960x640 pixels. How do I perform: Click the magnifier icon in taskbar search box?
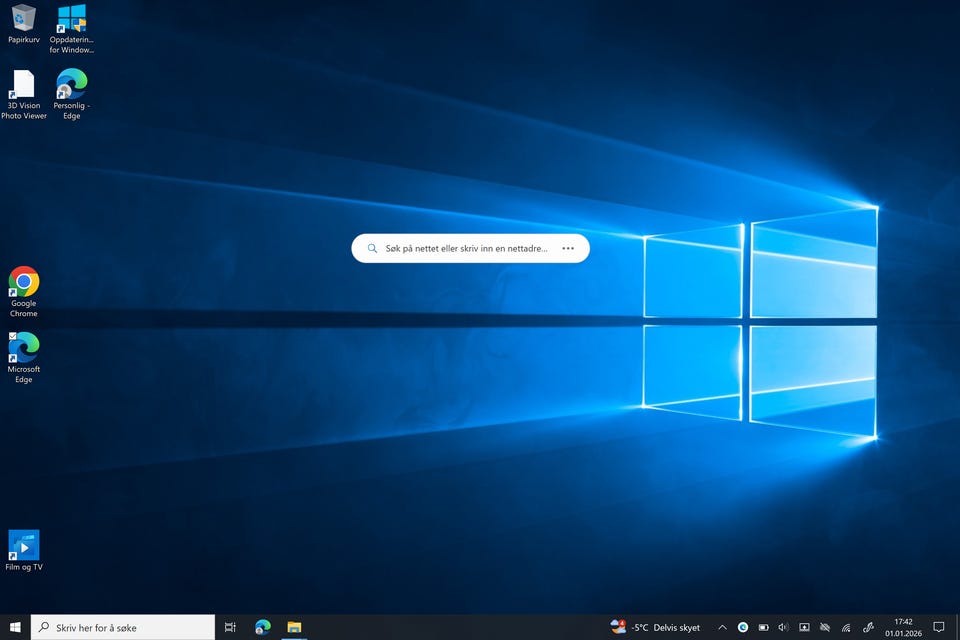44,627
